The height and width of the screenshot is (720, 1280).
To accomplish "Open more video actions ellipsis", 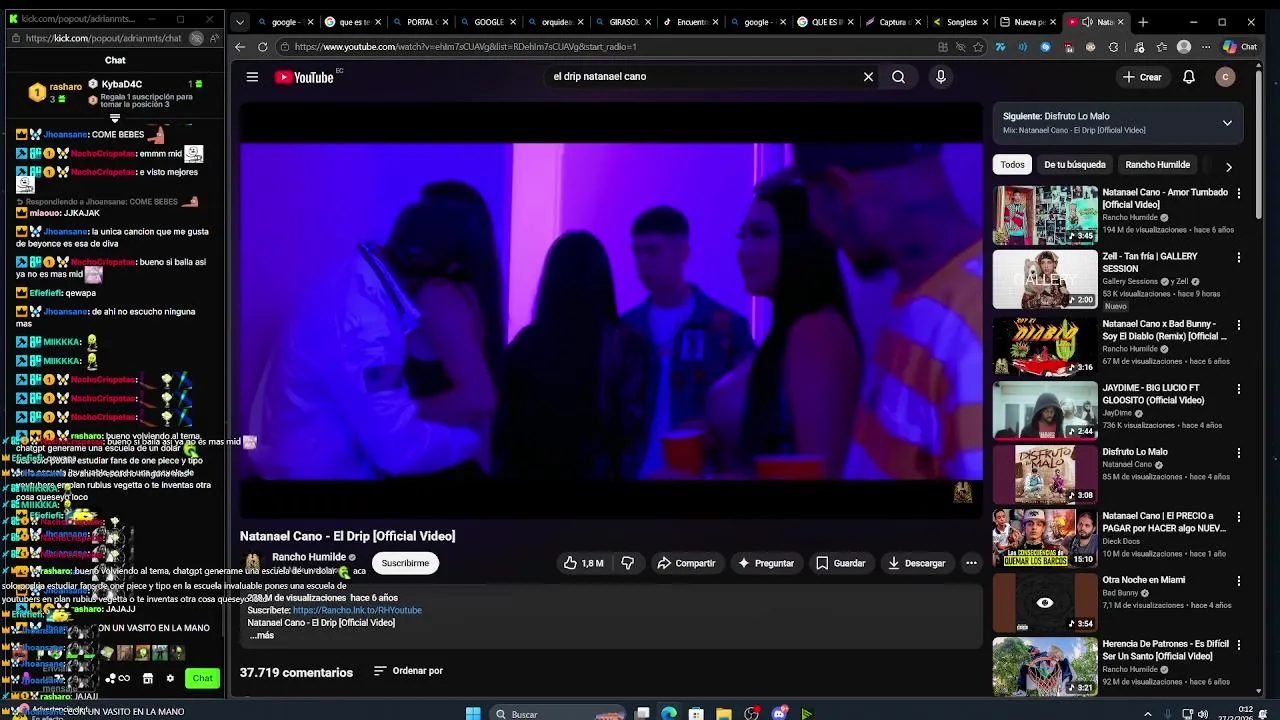I will 970,563.
